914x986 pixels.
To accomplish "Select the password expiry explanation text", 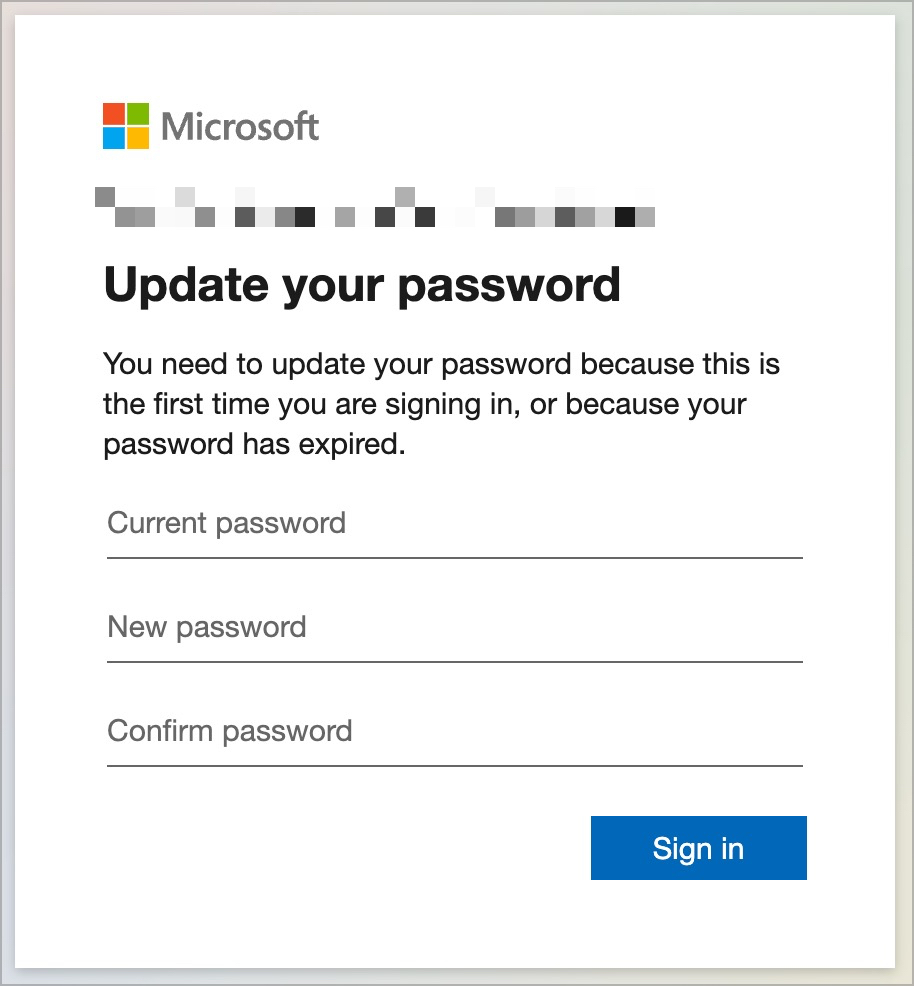I will click(x=440, y=404).
